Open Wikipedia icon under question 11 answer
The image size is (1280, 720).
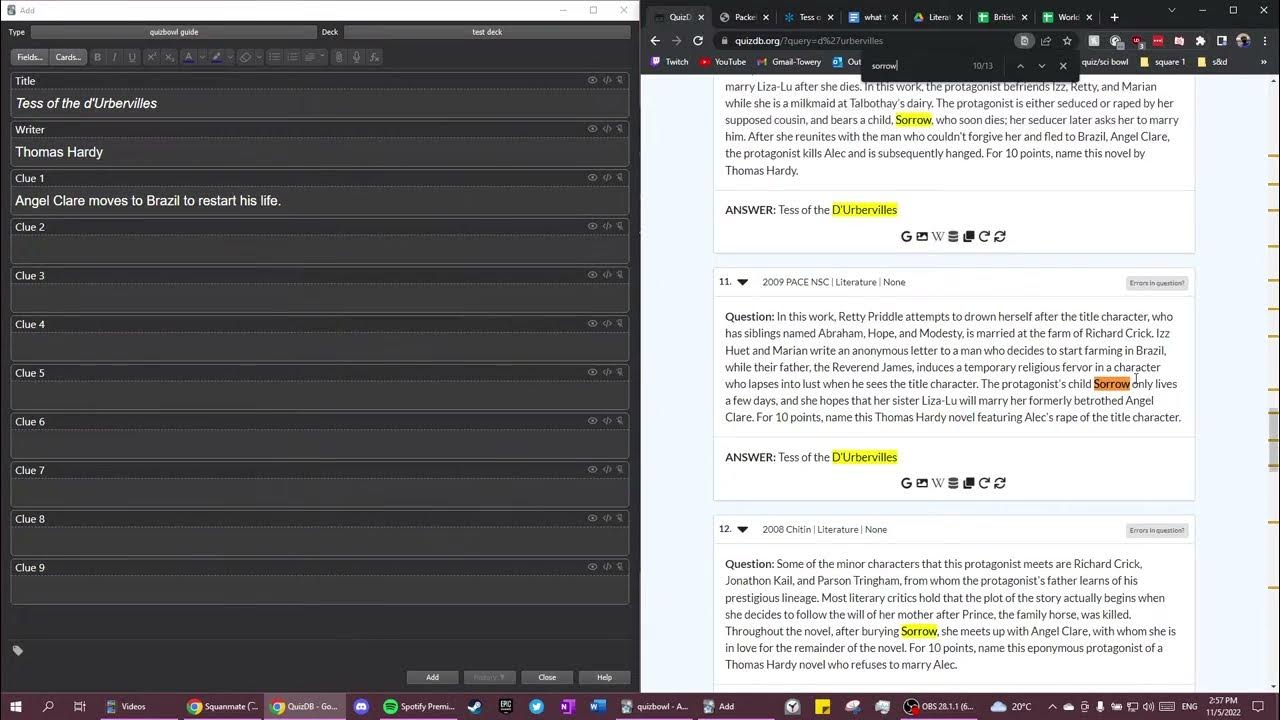pyautogui.click(x=937, y=483)
